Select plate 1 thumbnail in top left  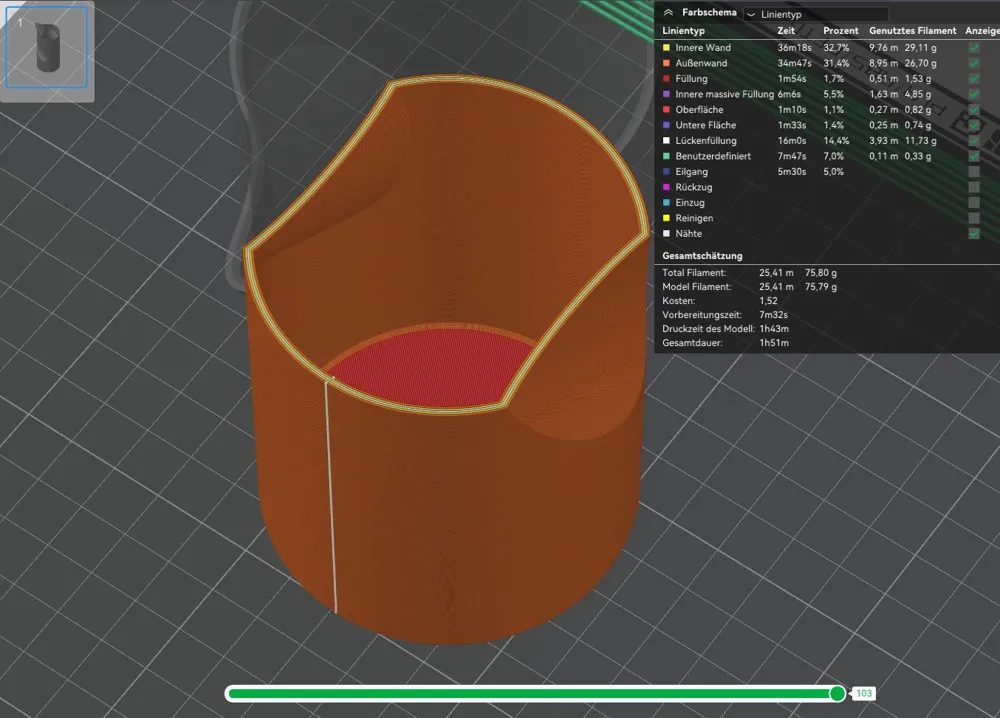coord(45,45)
